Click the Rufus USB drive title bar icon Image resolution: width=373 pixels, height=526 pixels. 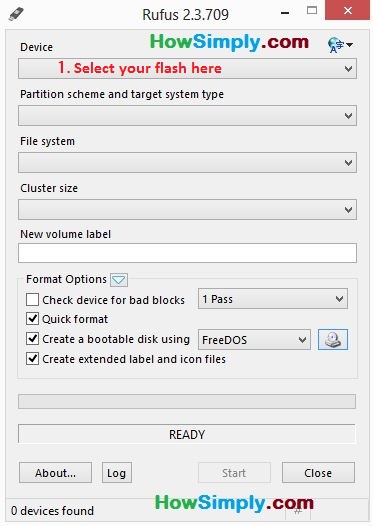coord(16,14)
